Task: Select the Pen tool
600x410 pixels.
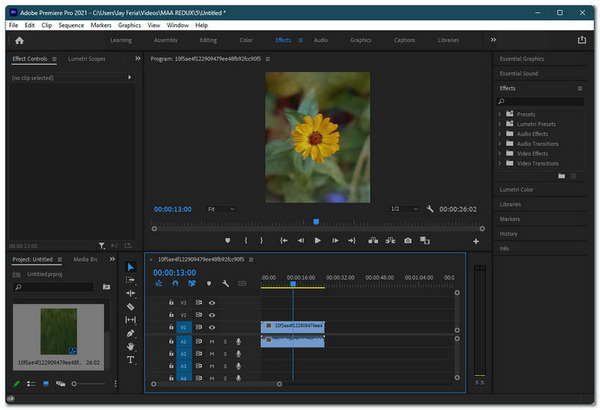Action: click(130, 333)
